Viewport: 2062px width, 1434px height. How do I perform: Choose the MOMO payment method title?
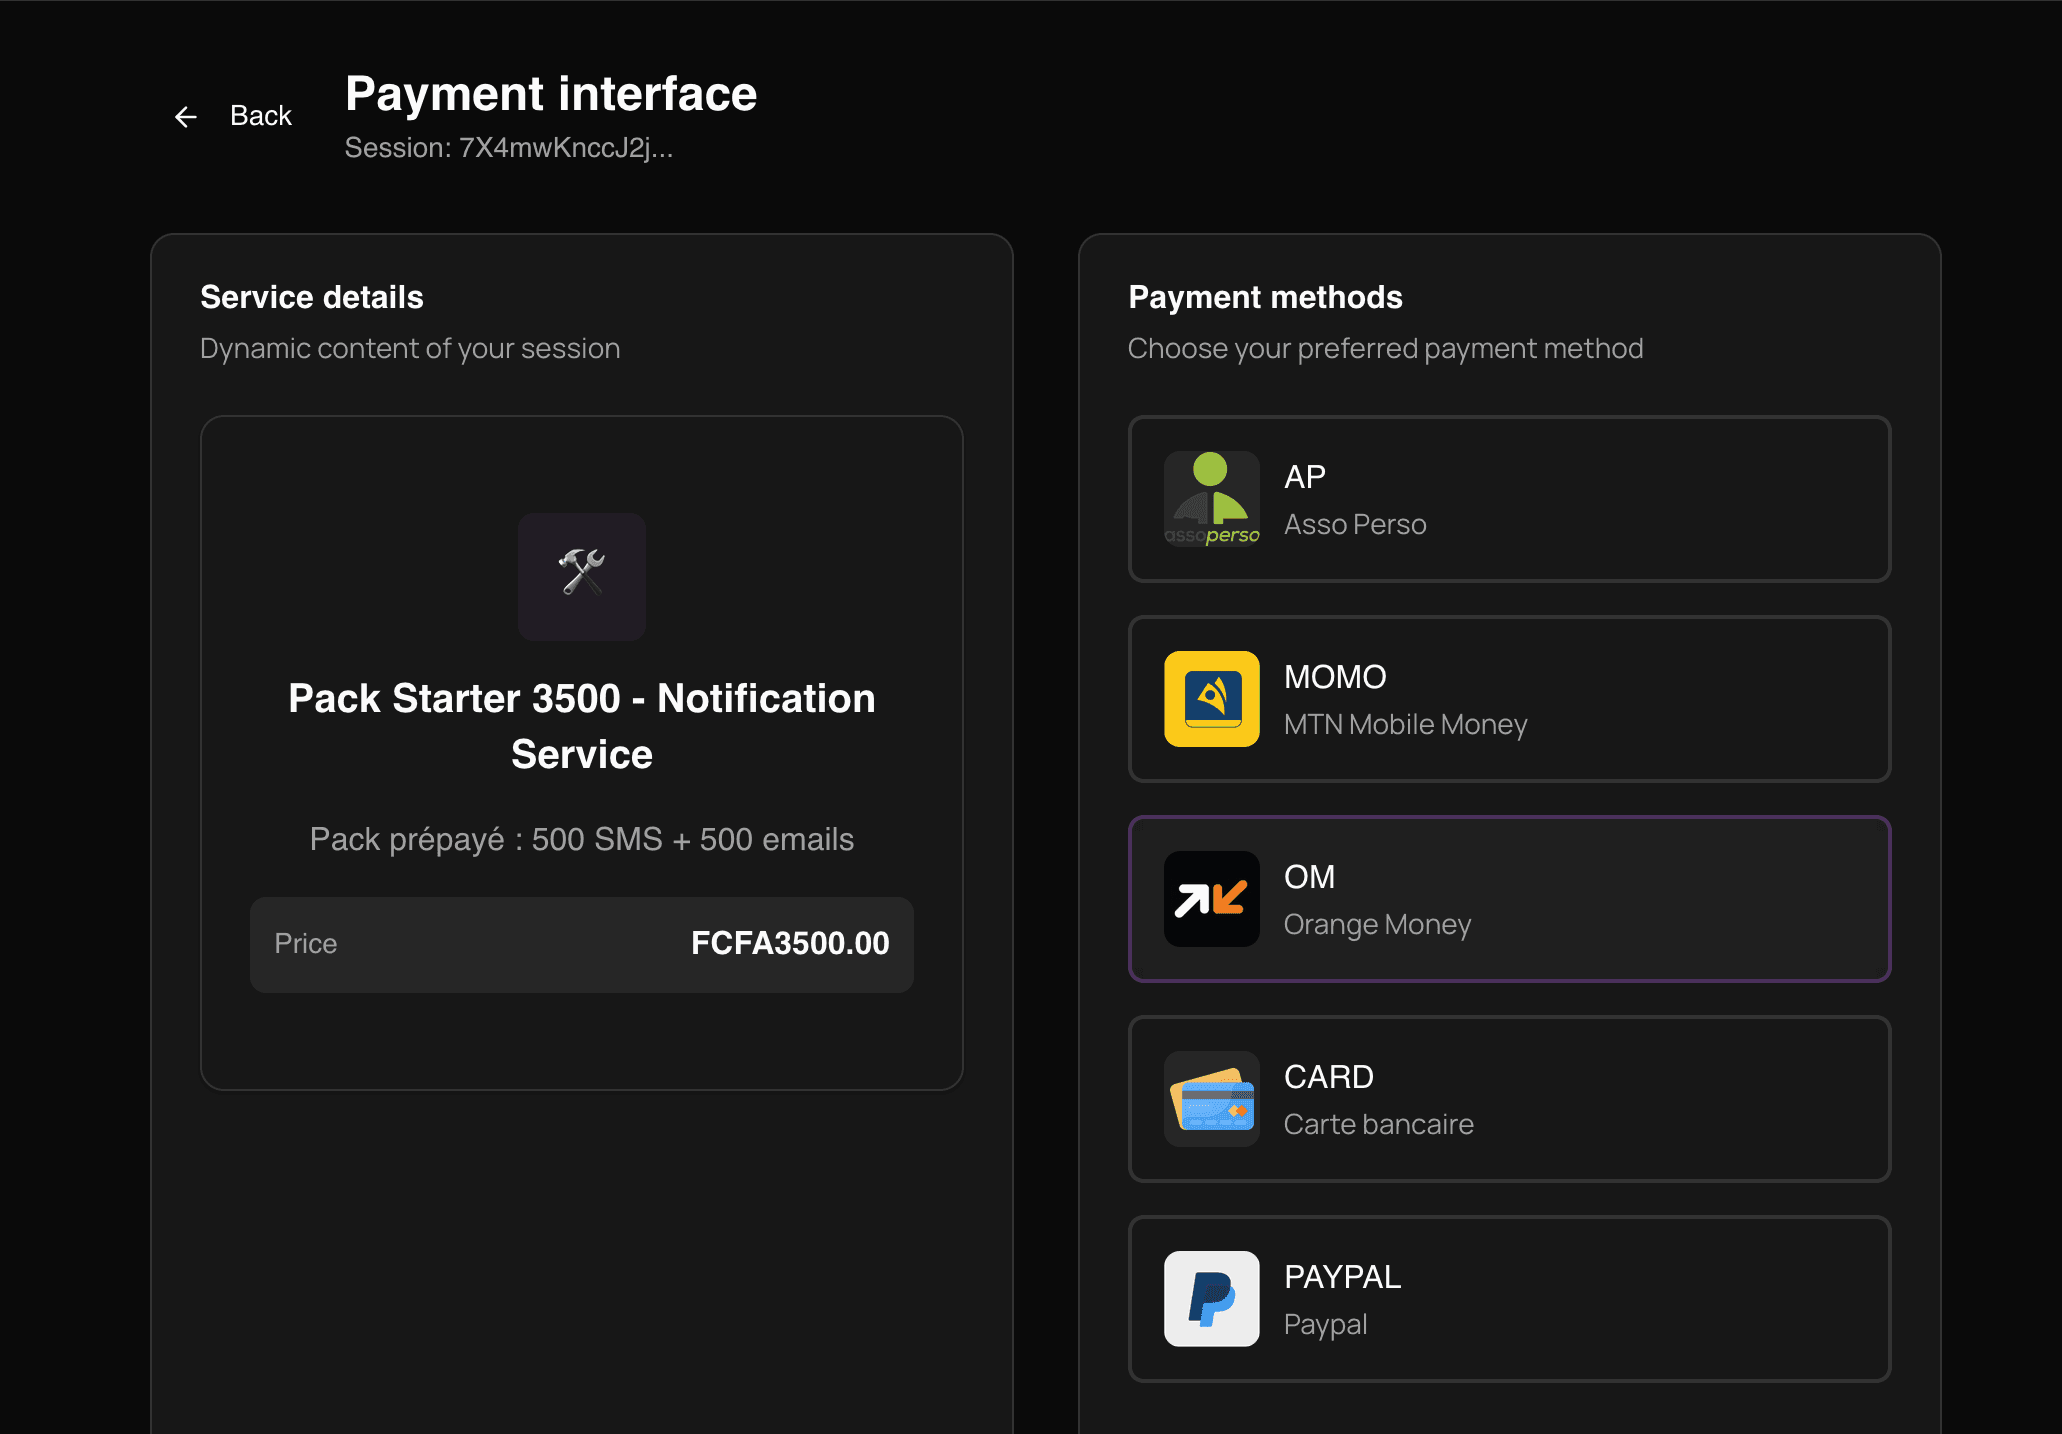coord(1335,677)
